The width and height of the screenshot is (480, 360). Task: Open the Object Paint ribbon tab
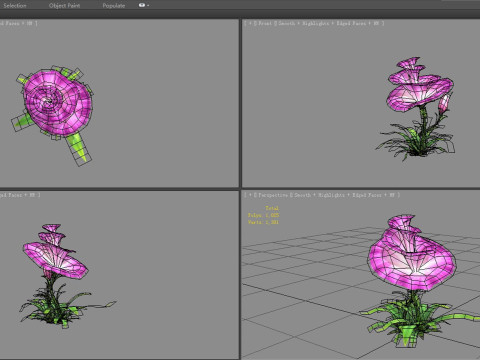point(64,5)
